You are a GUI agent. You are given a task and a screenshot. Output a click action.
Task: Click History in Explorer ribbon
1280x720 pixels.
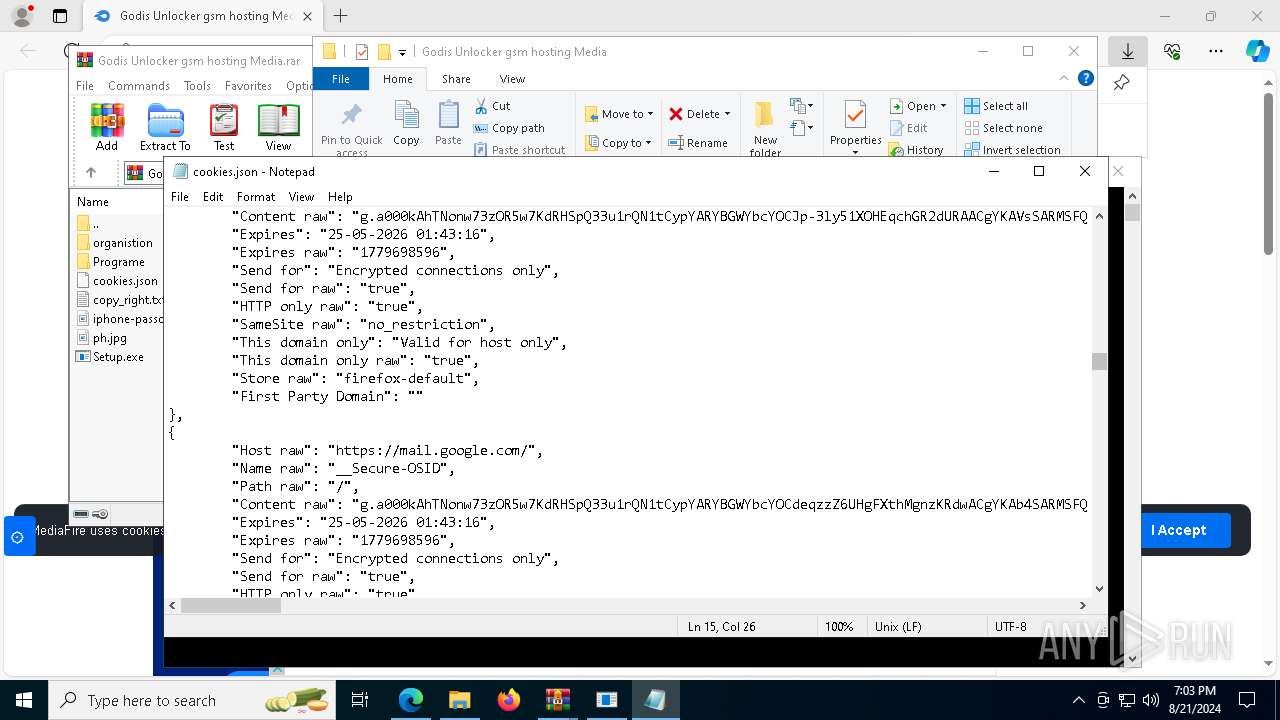[x=916, y=150]
